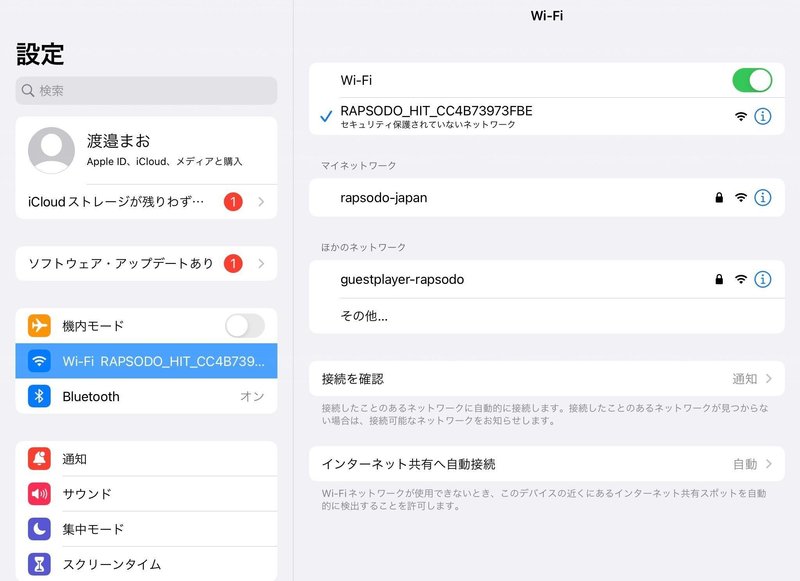The image size is (800, 581).
Task: Open 機内モード row
Action: [146, 325]
